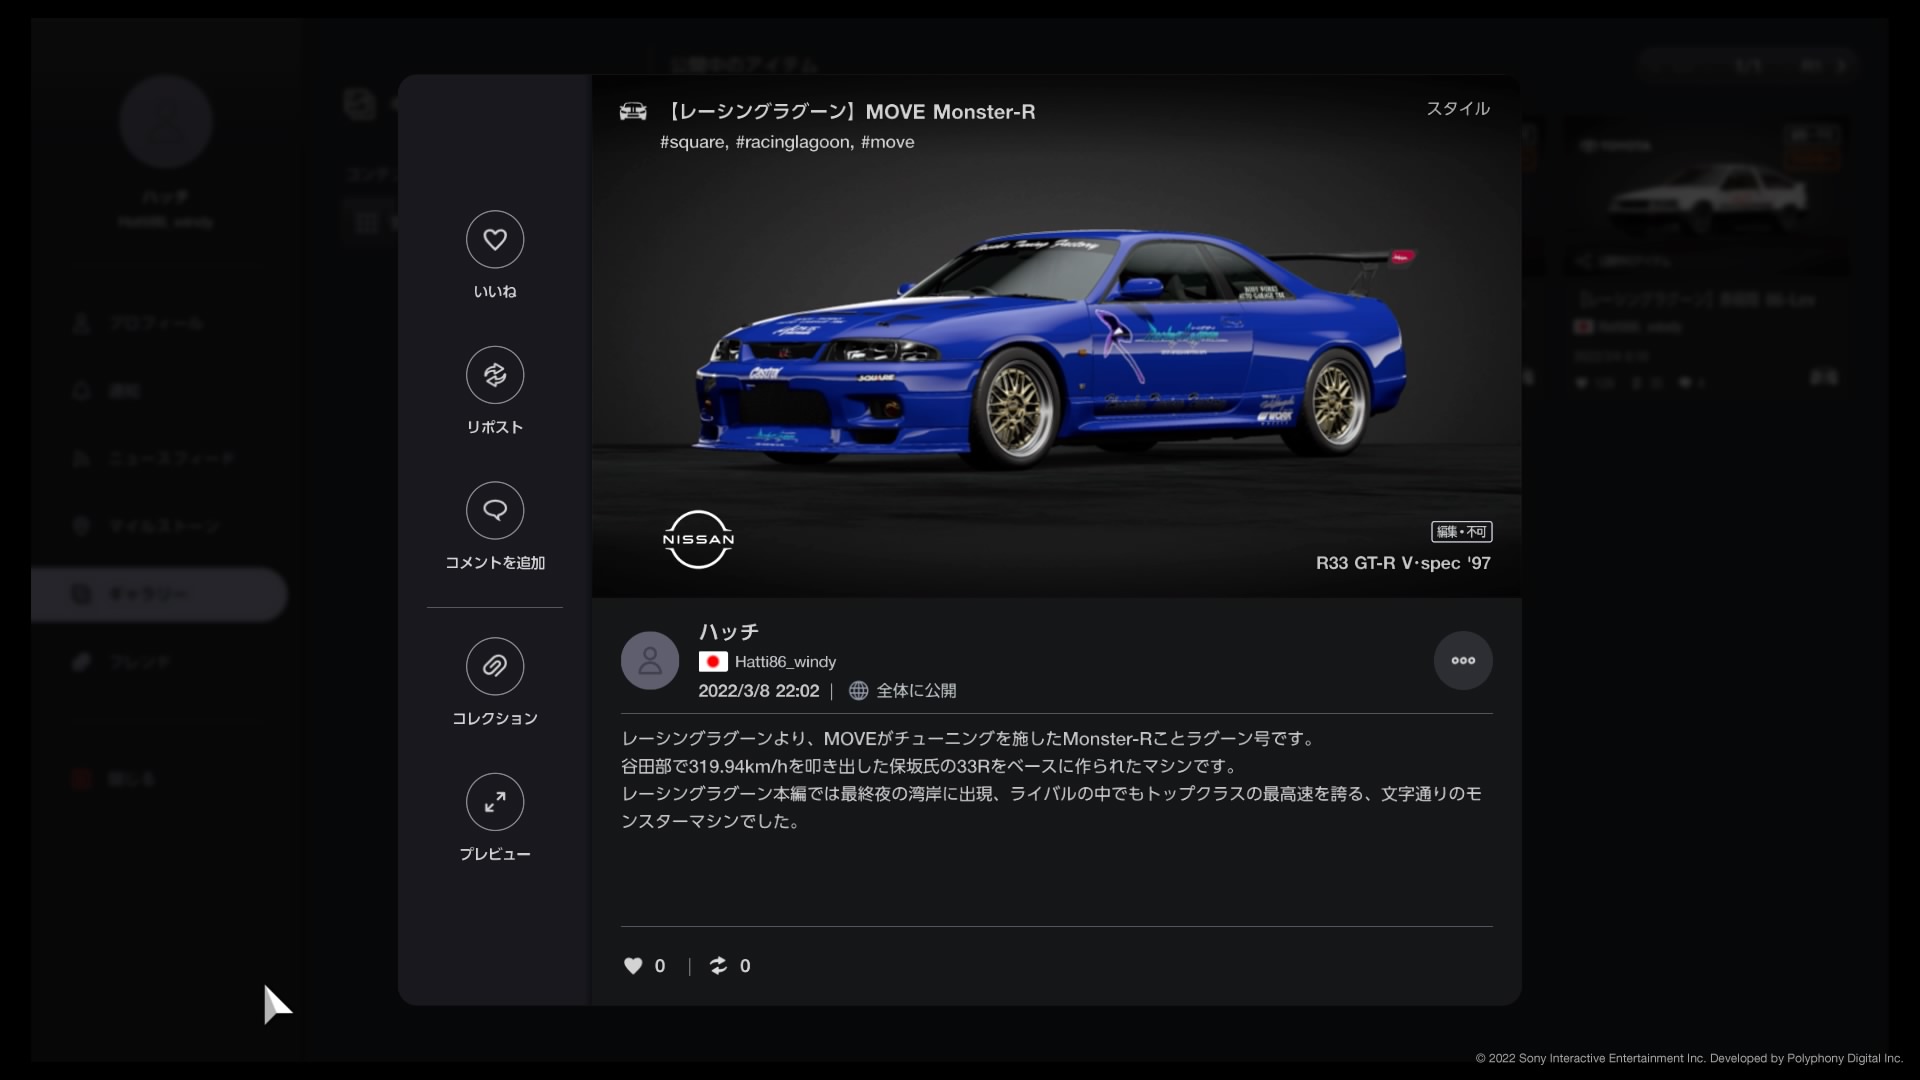
Task: Click the R33 GT-R V·spec '97 label
Action: point(1403,563)
